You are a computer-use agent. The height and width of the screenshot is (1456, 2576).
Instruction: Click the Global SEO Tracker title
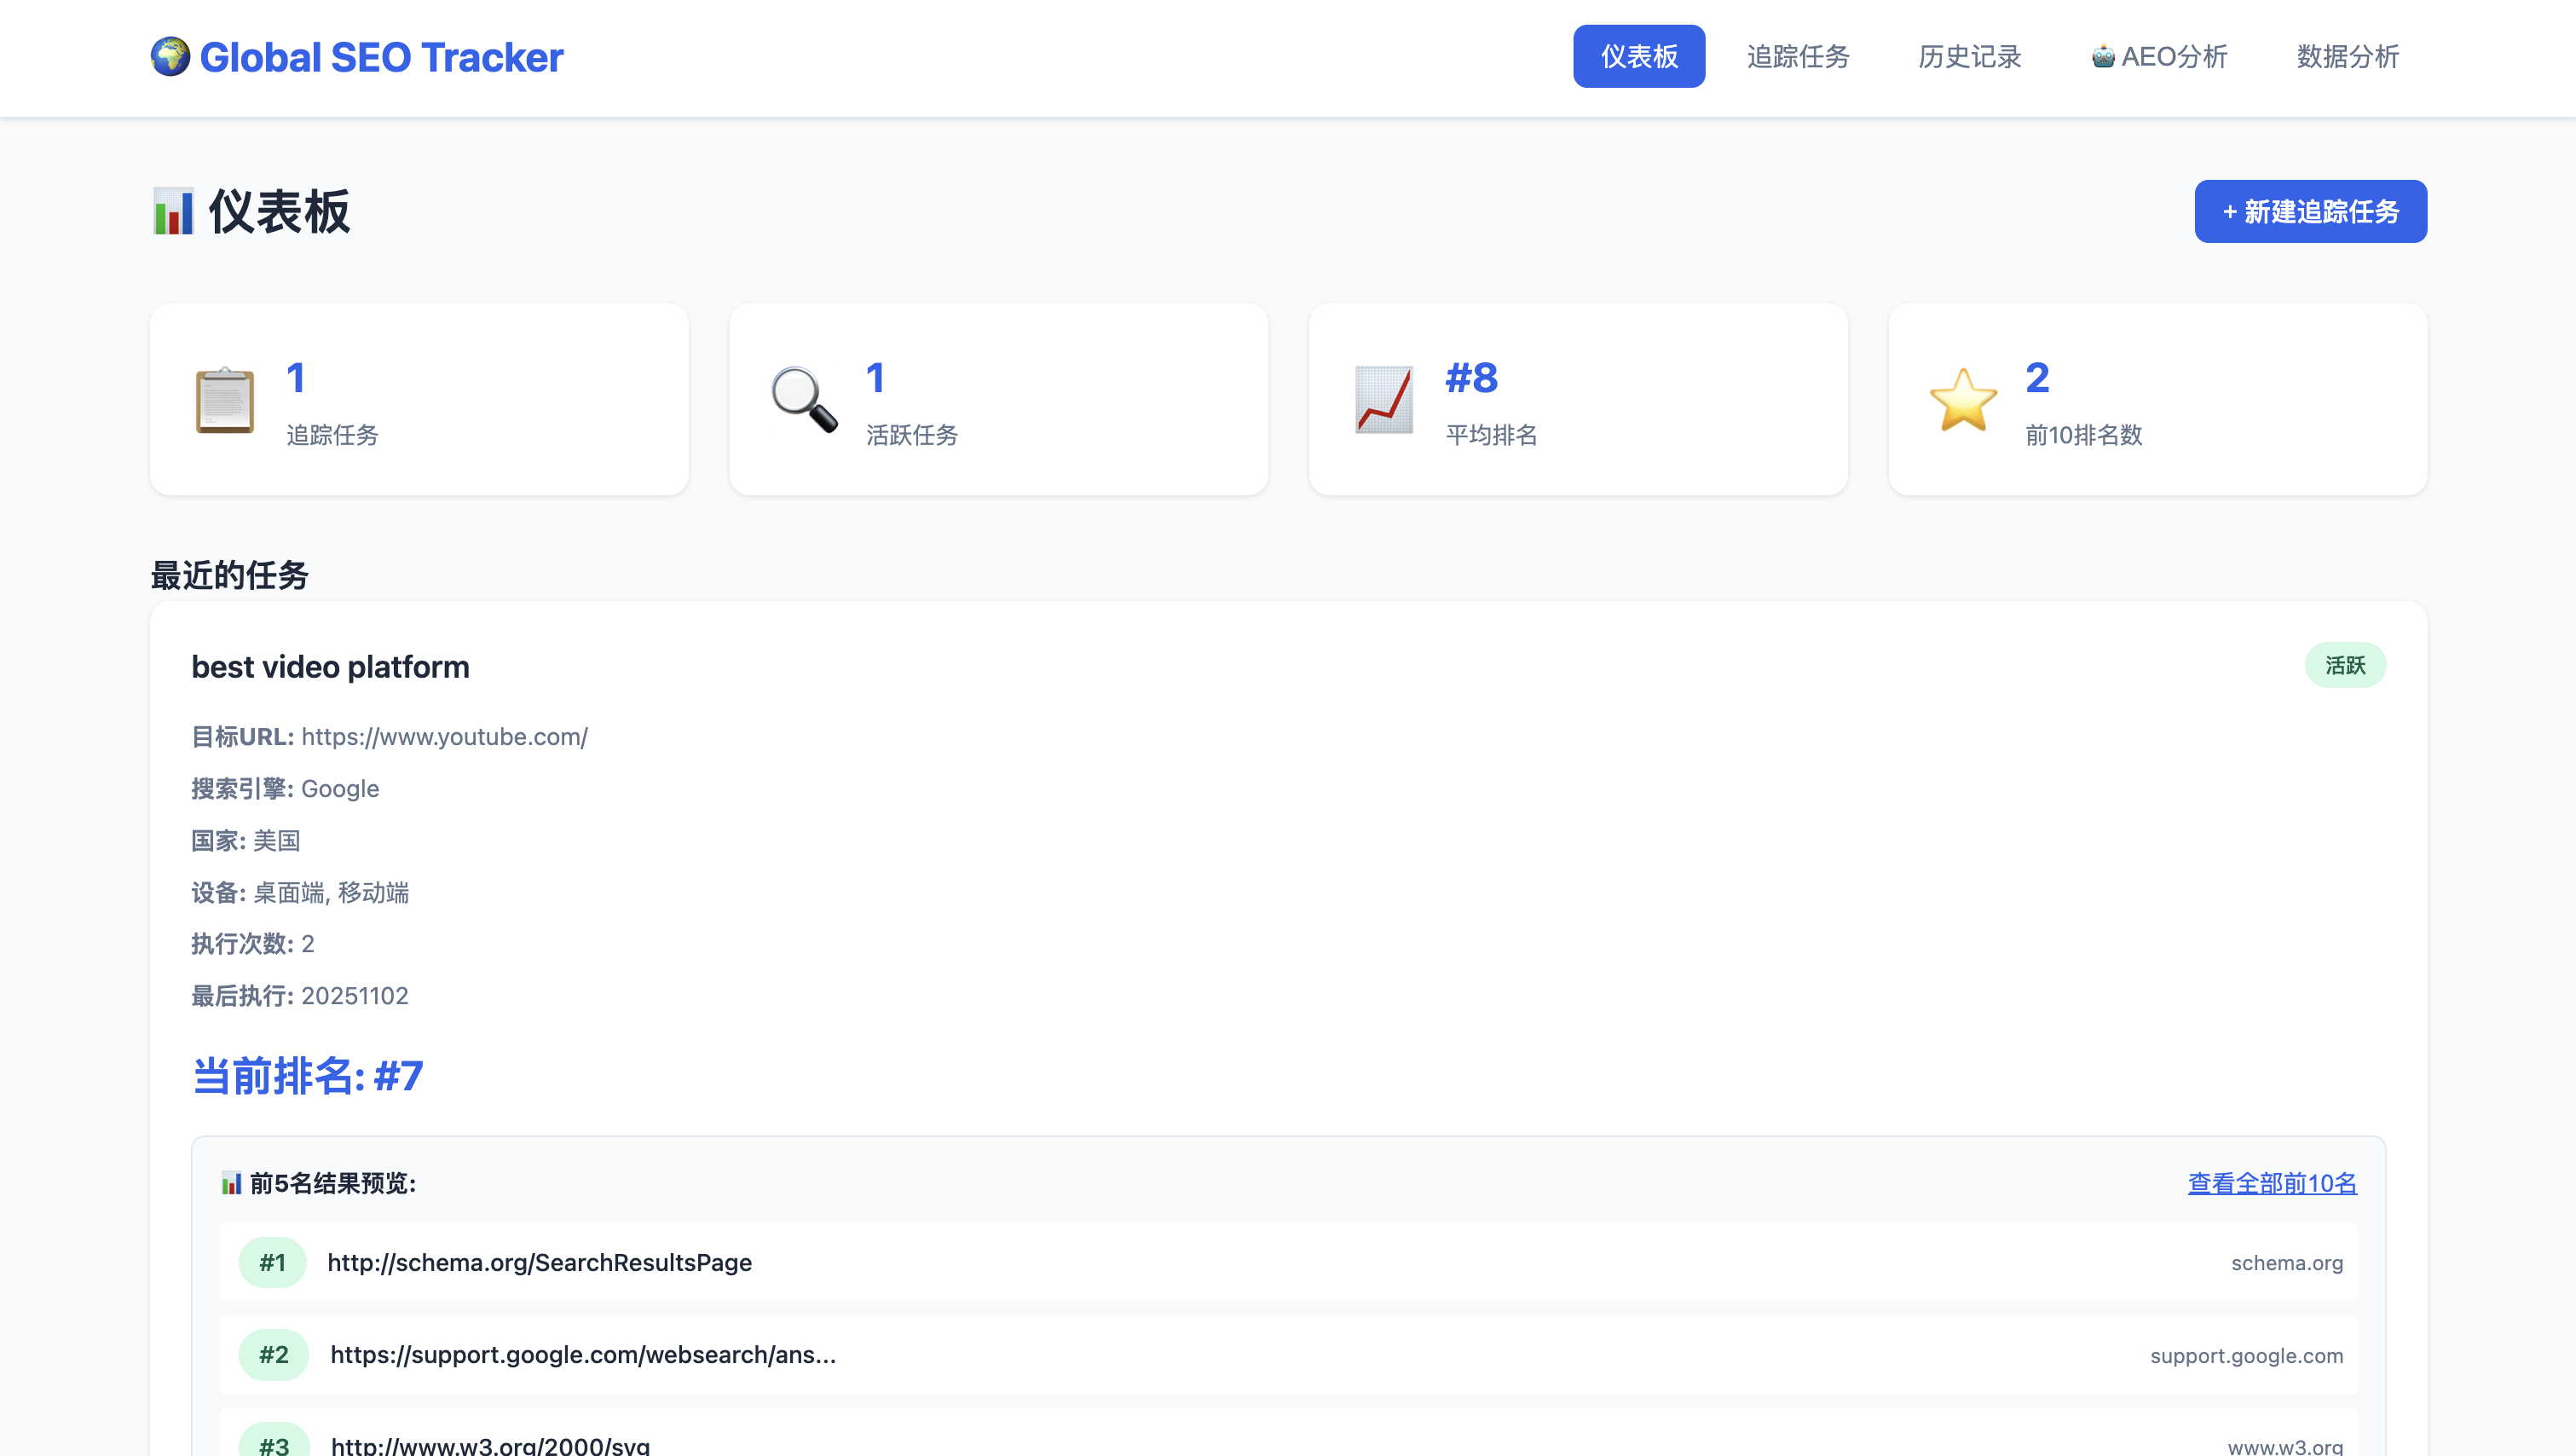pos(381,57)
